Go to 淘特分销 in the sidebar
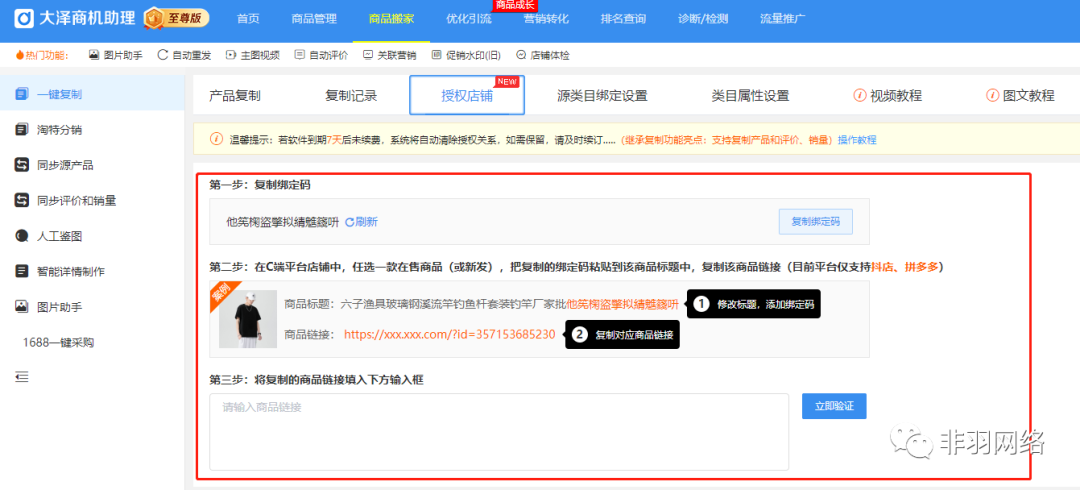 click(x=58, y=130)
